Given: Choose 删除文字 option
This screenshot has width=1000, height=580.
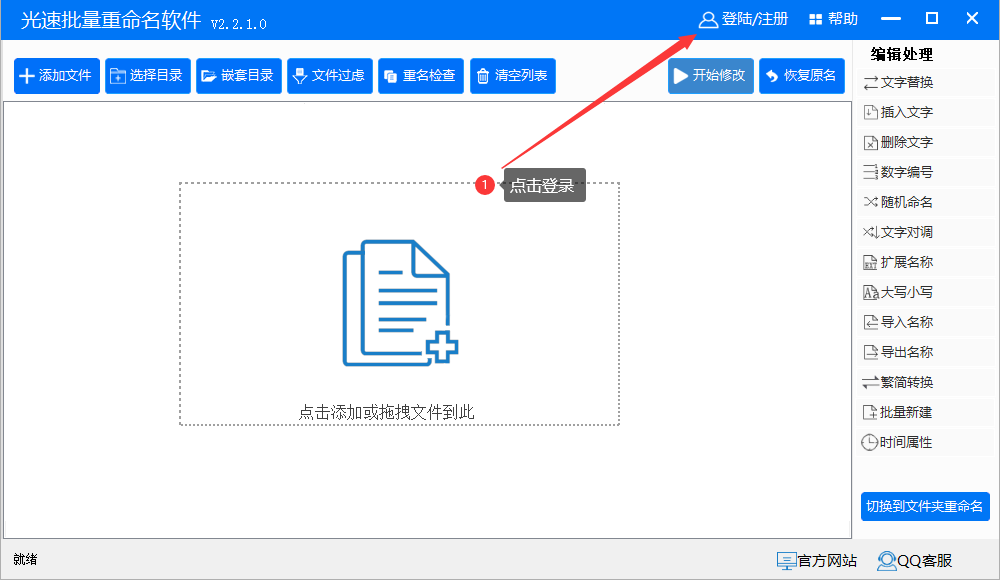Looking at the screenshot, I should coord(926,142).
